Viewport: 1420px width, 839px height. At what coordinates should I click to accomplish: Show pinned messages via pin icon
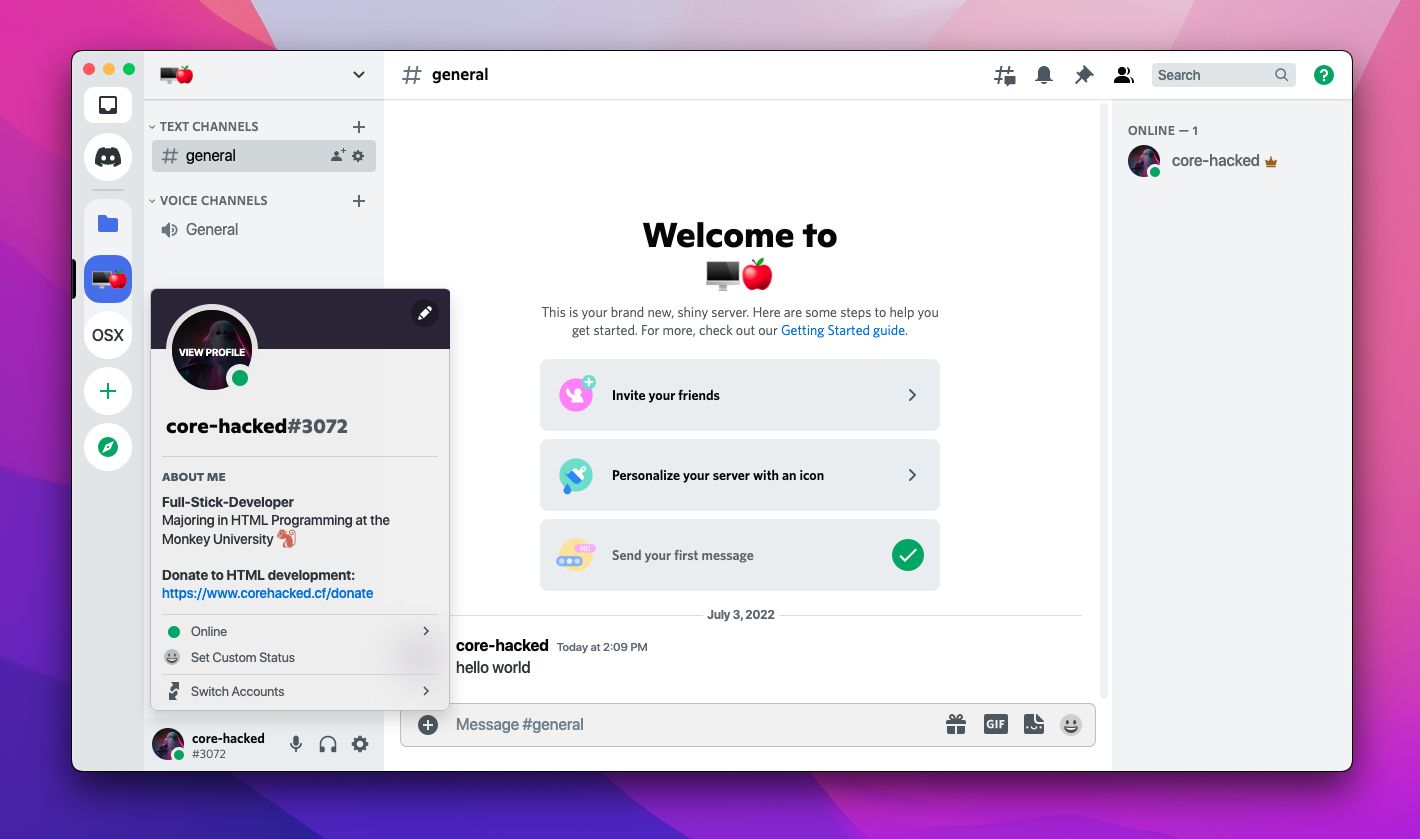coord(1084,75)
